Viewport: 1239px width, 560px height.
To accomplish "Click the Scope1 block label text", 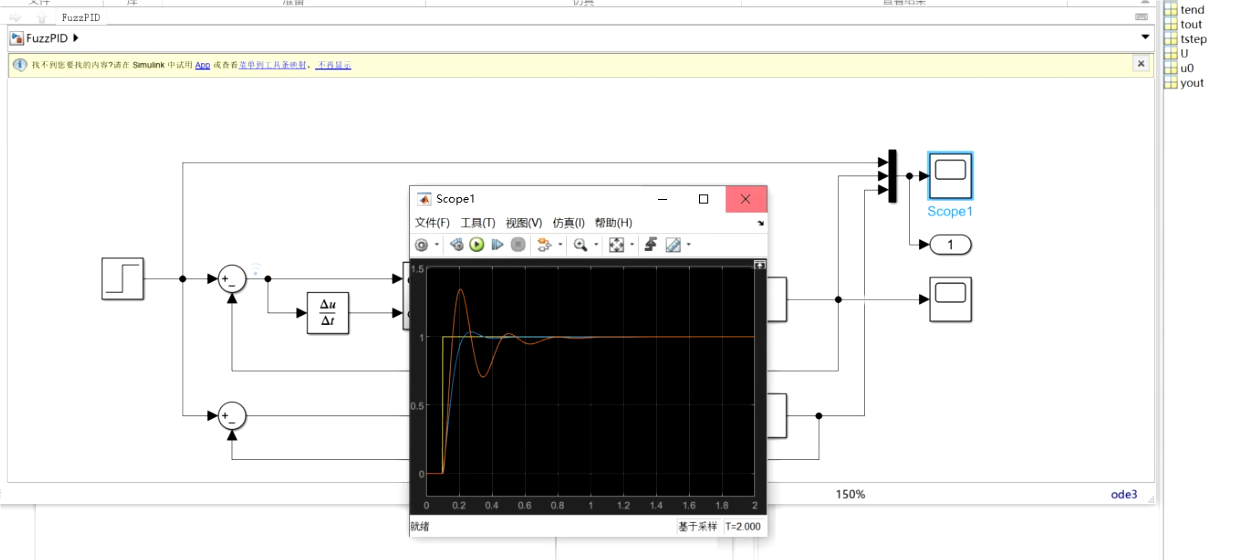I will coord(950,211).
